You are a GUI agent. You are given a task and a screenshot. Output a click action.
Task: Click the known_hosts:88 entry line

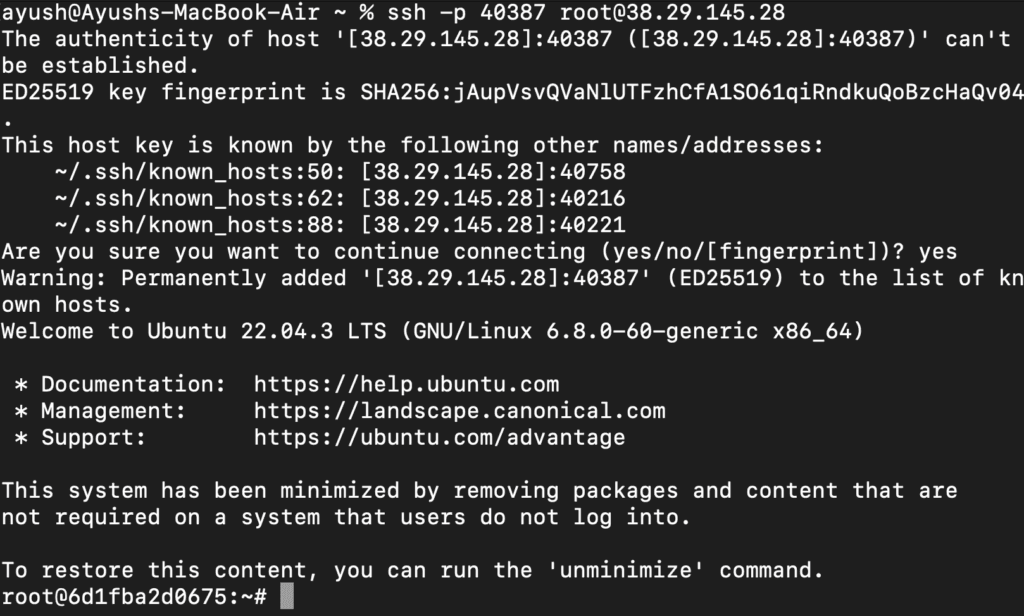(340, 225)
